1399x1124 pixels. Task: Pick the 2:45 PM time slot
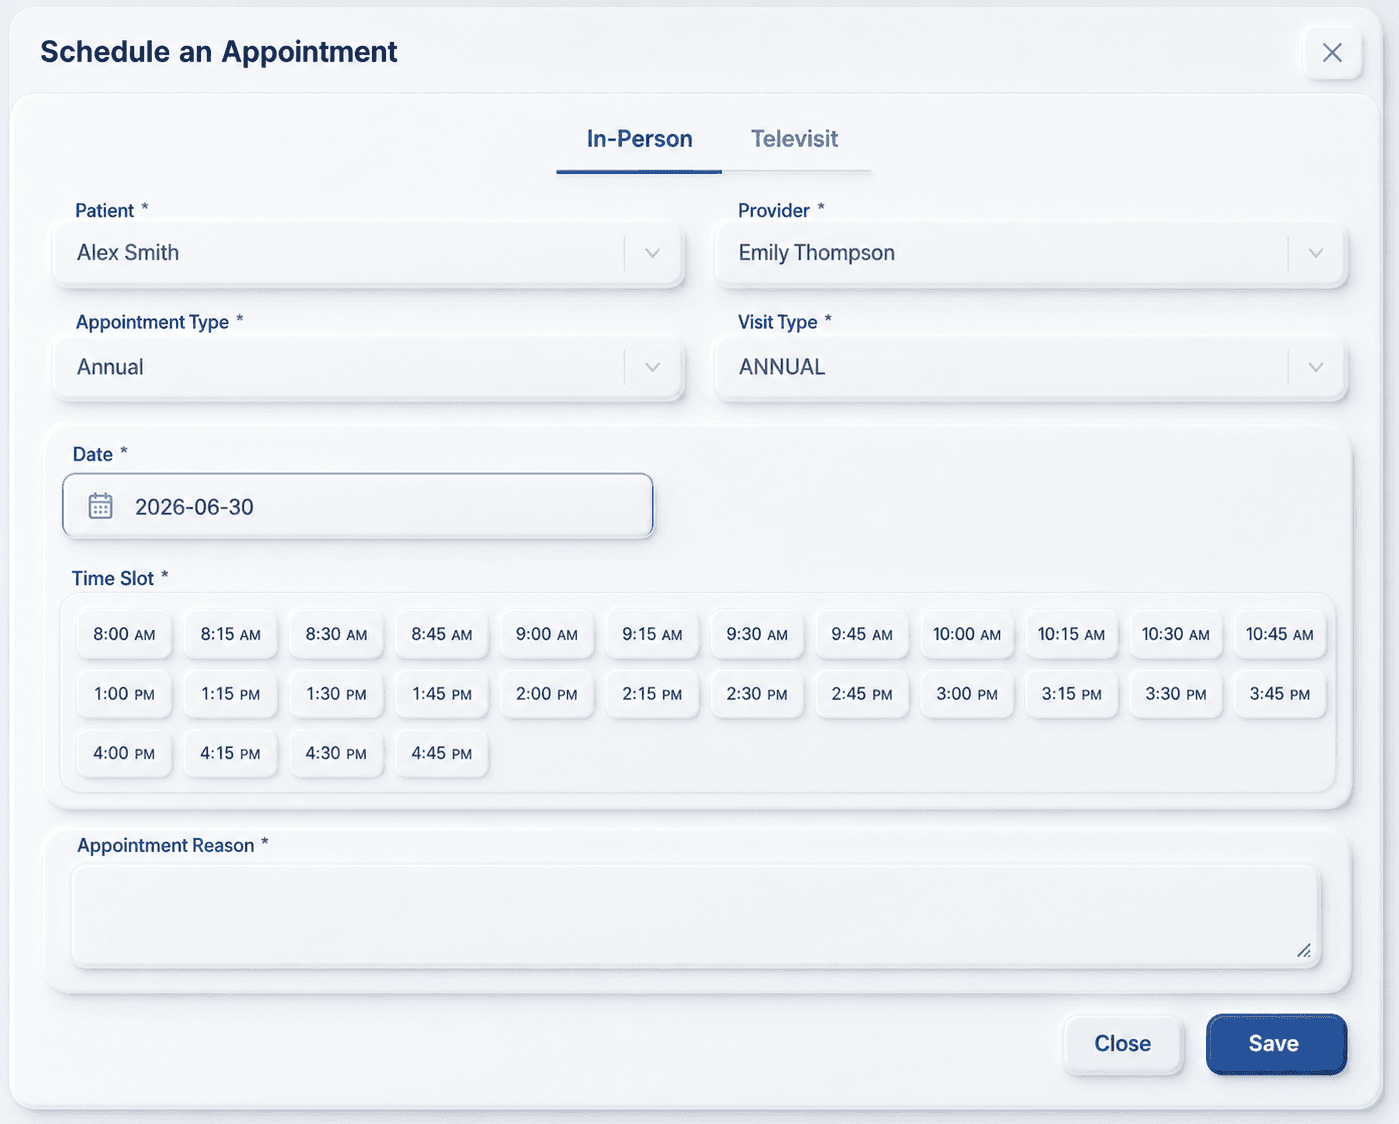[862, 694]
